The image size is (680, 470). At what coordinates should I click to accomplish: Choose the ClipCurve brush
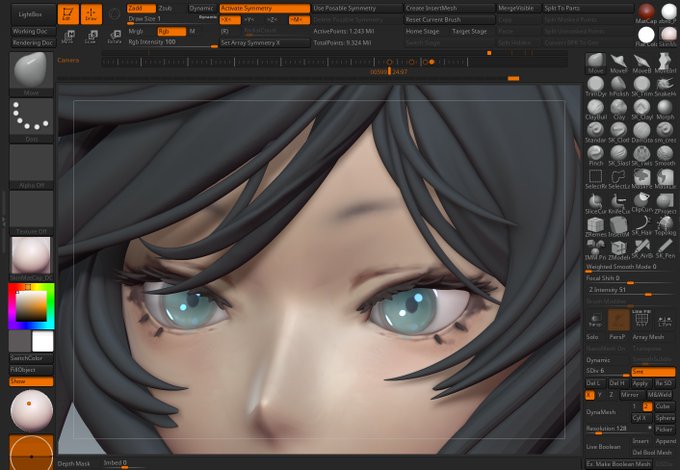click(642, 203)
